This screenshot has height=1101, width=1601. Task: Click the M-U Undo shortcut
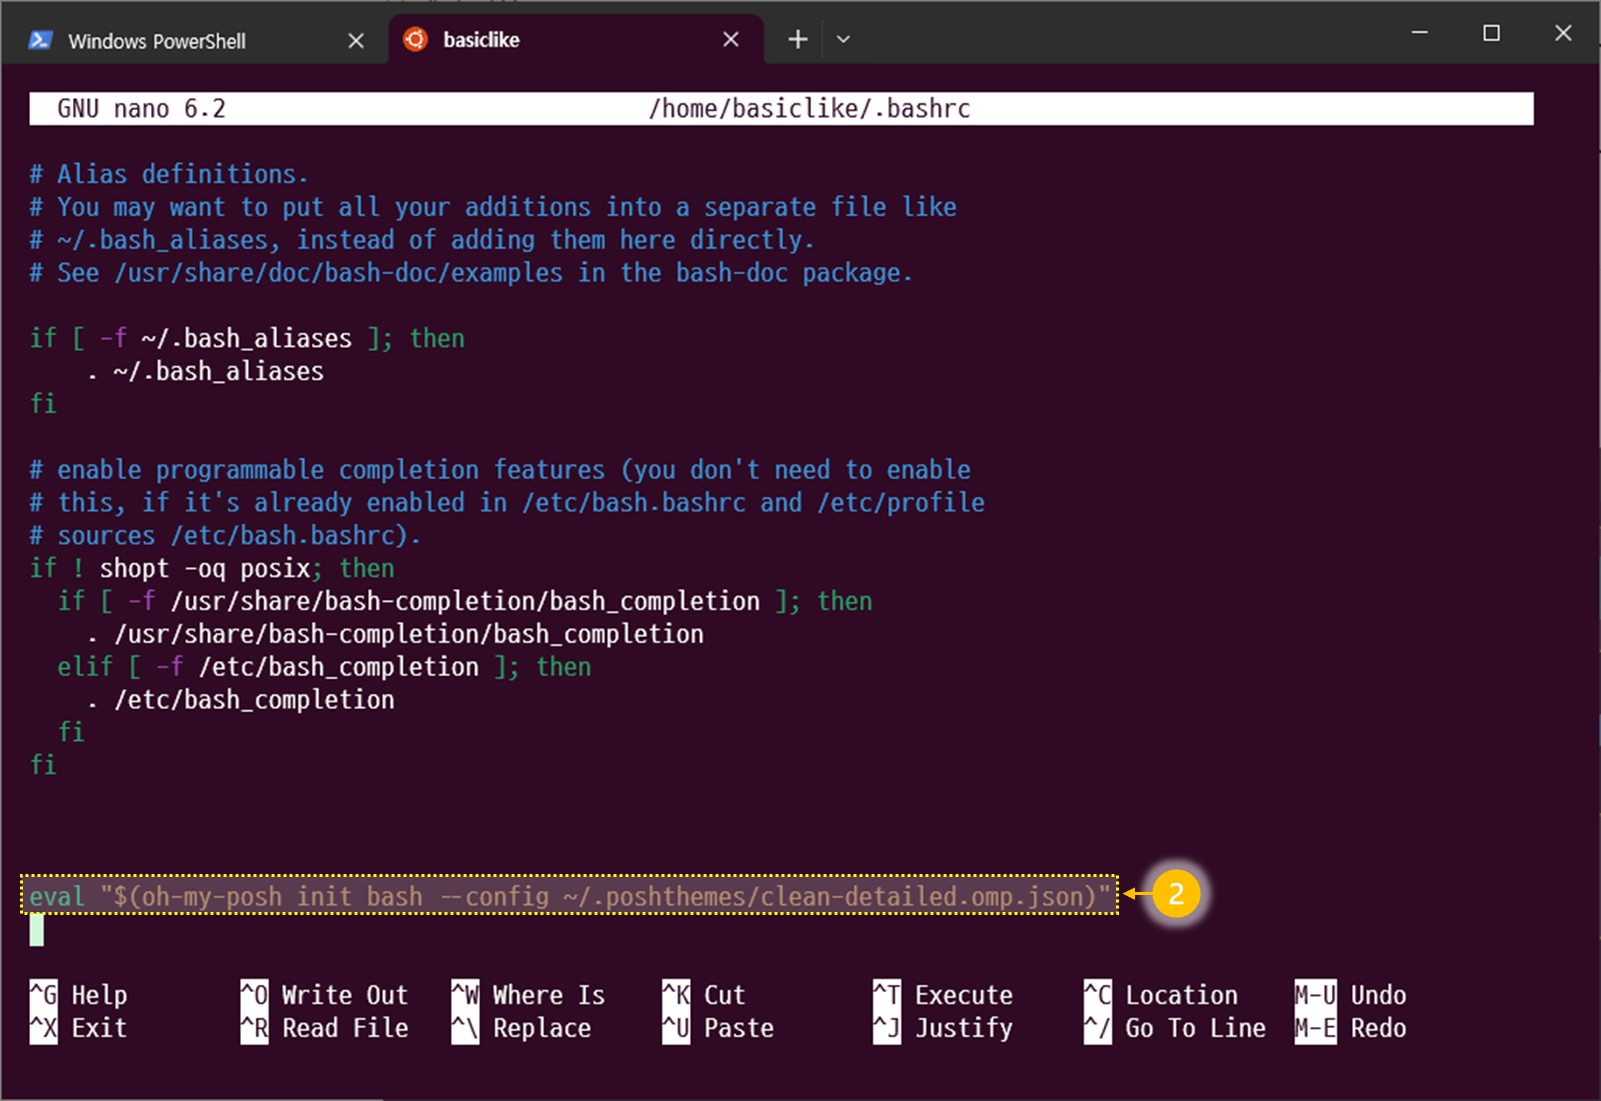point(1351,995)
